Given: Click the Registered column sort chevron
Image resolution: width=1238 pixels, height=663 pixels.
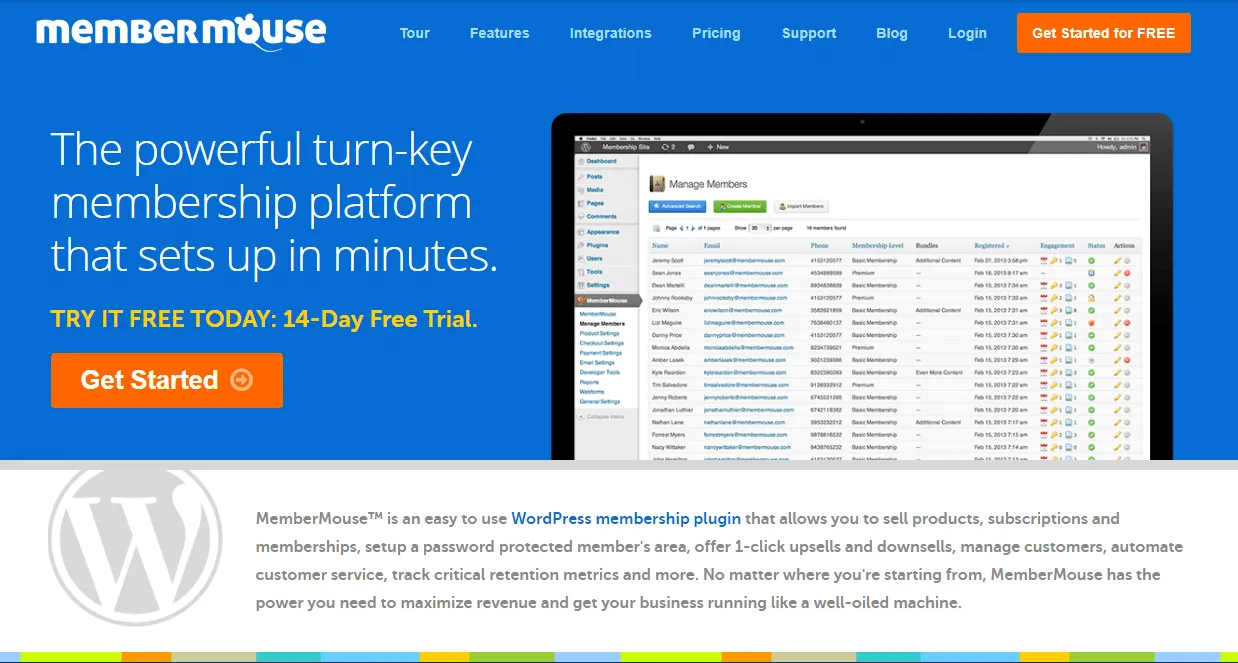Looking at the screenshot, I should tap(1010, 245).
